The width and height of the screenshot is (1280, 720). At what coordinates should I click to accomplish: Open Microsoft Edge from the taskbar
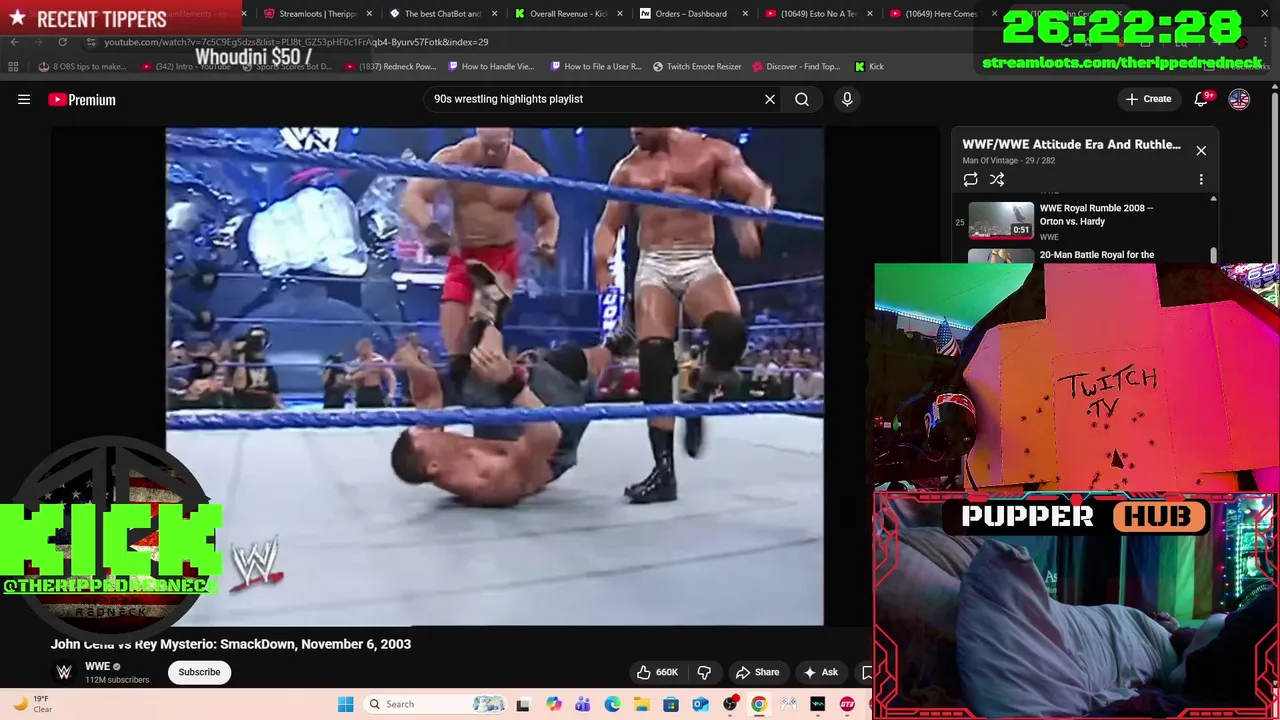[612, 704]
